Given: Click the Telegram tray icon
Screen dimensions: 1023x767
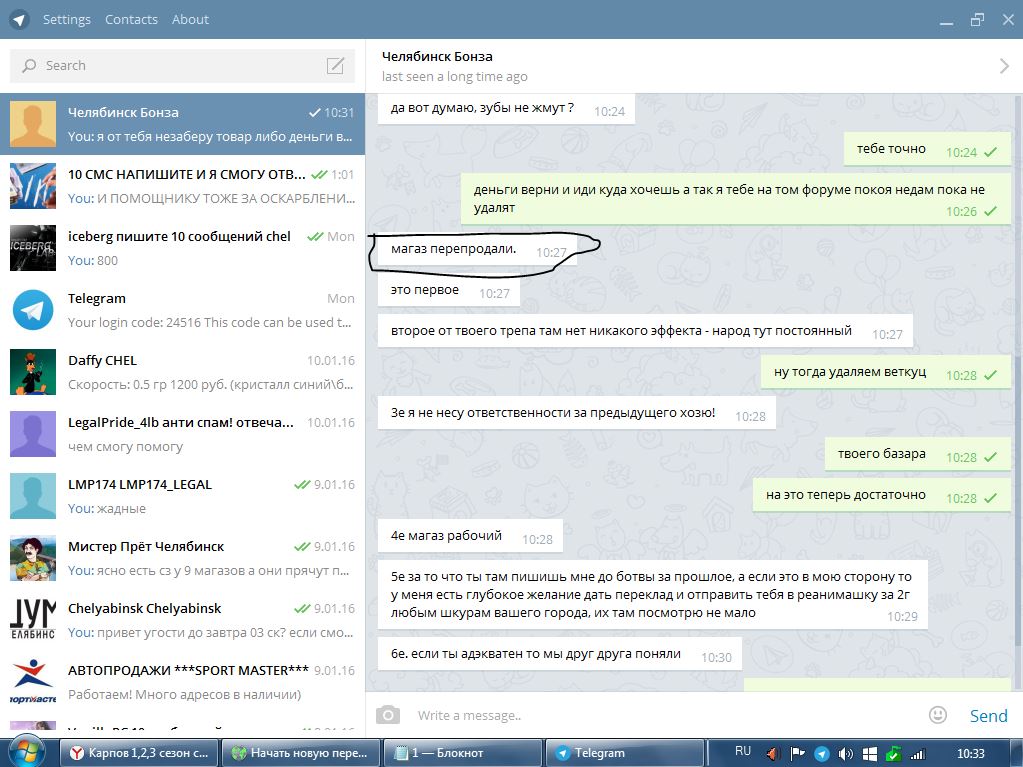Looking at the screenshot, I should [821, 754].
